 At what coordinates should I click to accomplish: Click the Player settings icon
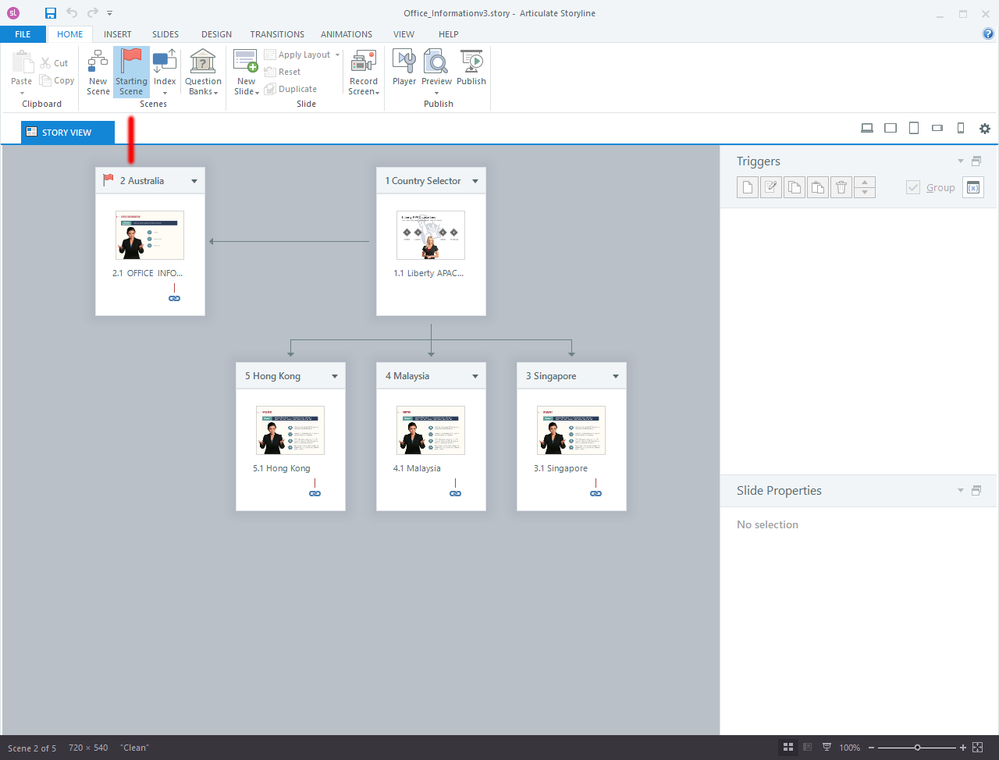(x=404, y=68)
